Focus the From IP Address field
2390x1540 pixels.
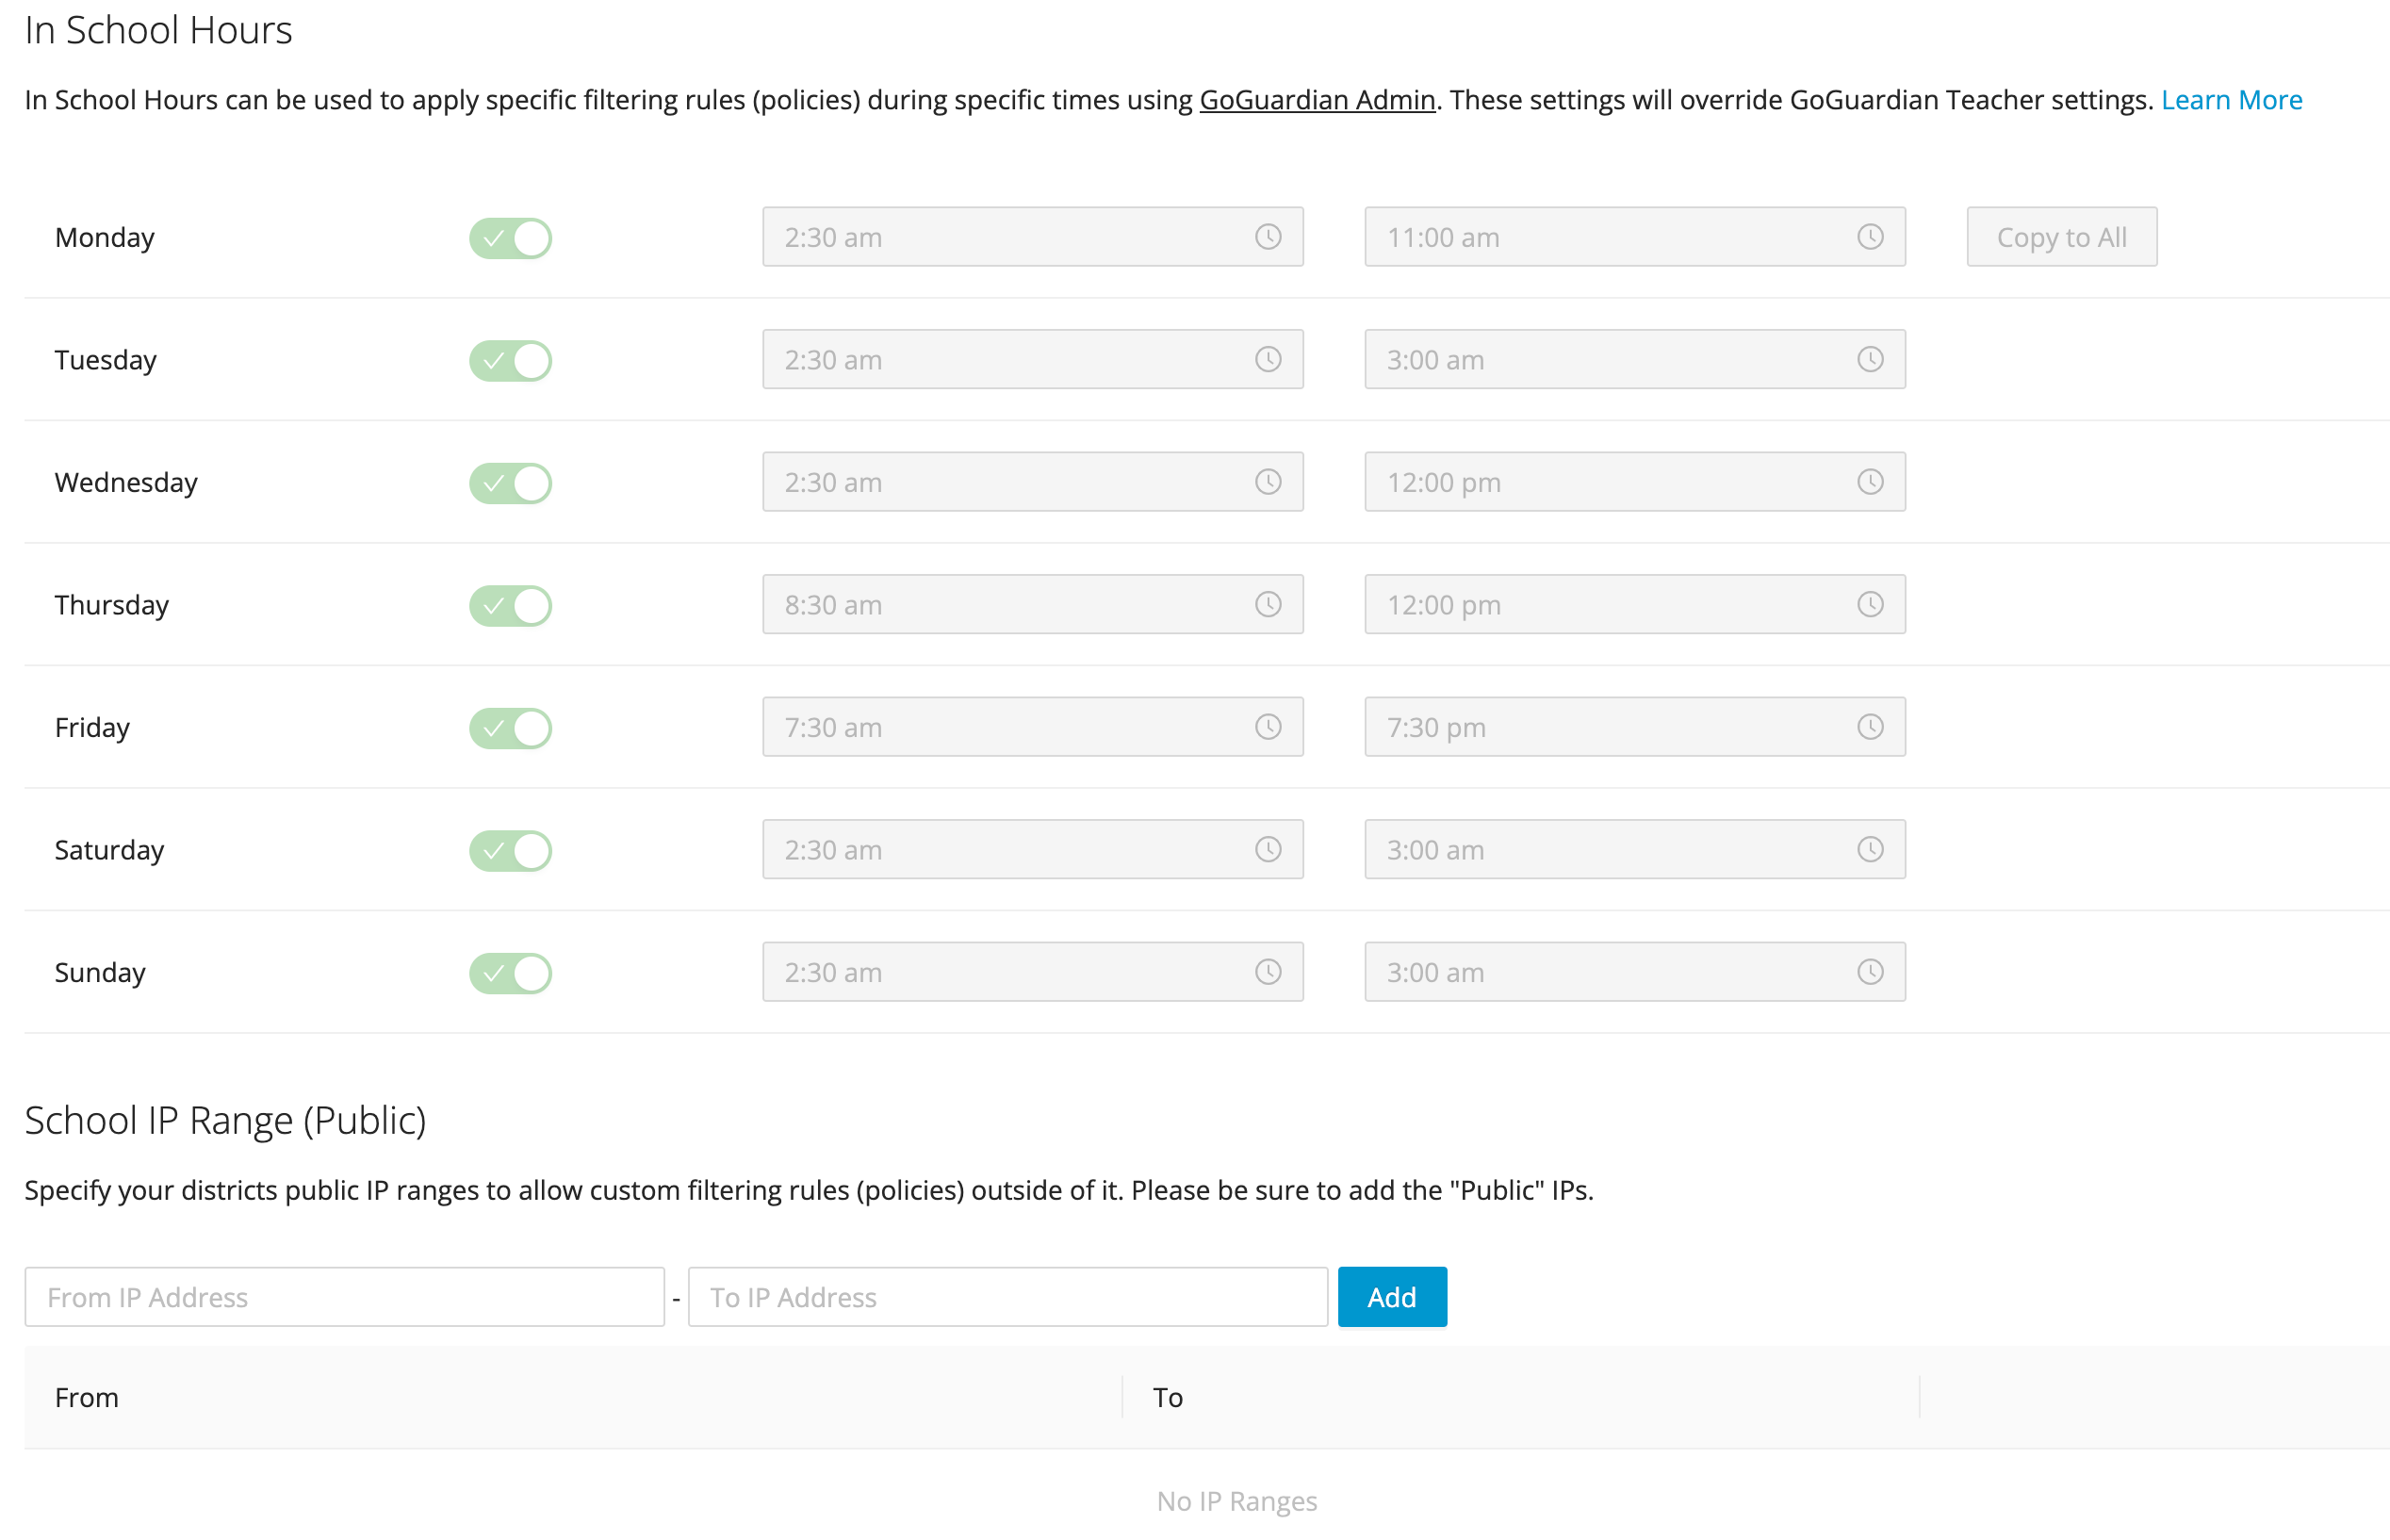[x=344, y=1297]
